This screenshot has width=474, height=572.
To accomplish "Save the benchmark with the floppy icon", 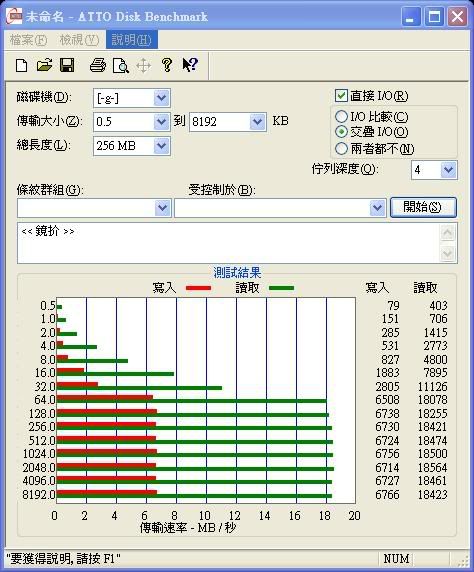I will pos(67,65).
